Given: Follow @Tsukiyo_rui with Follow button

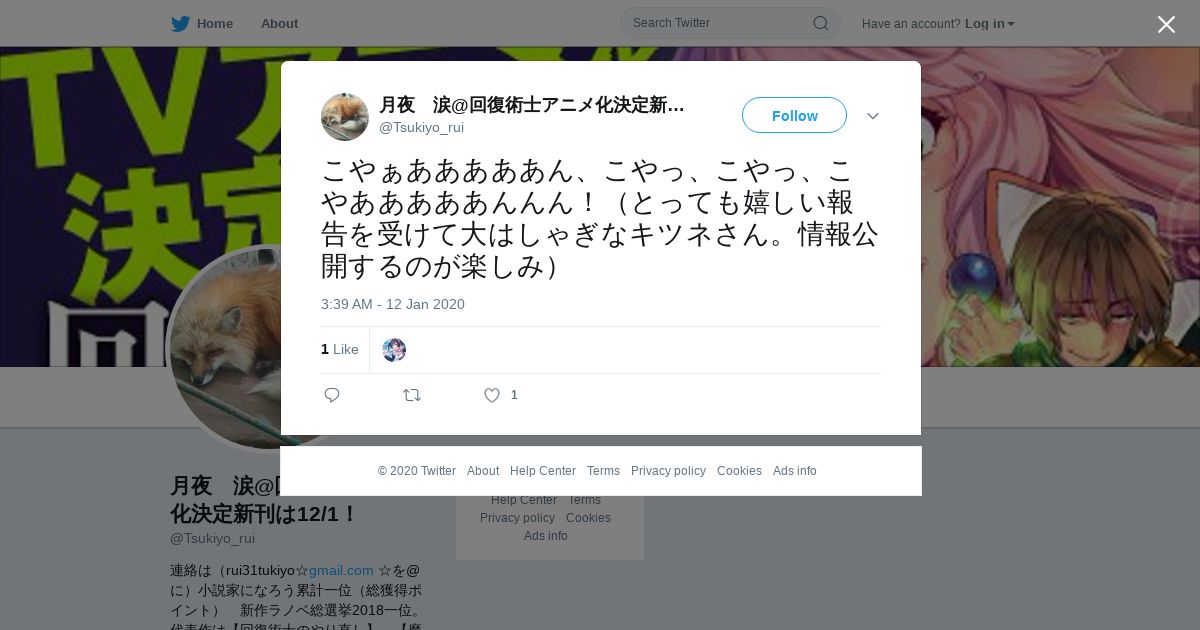Looking at the screenshot, I should tap(794, 115).
